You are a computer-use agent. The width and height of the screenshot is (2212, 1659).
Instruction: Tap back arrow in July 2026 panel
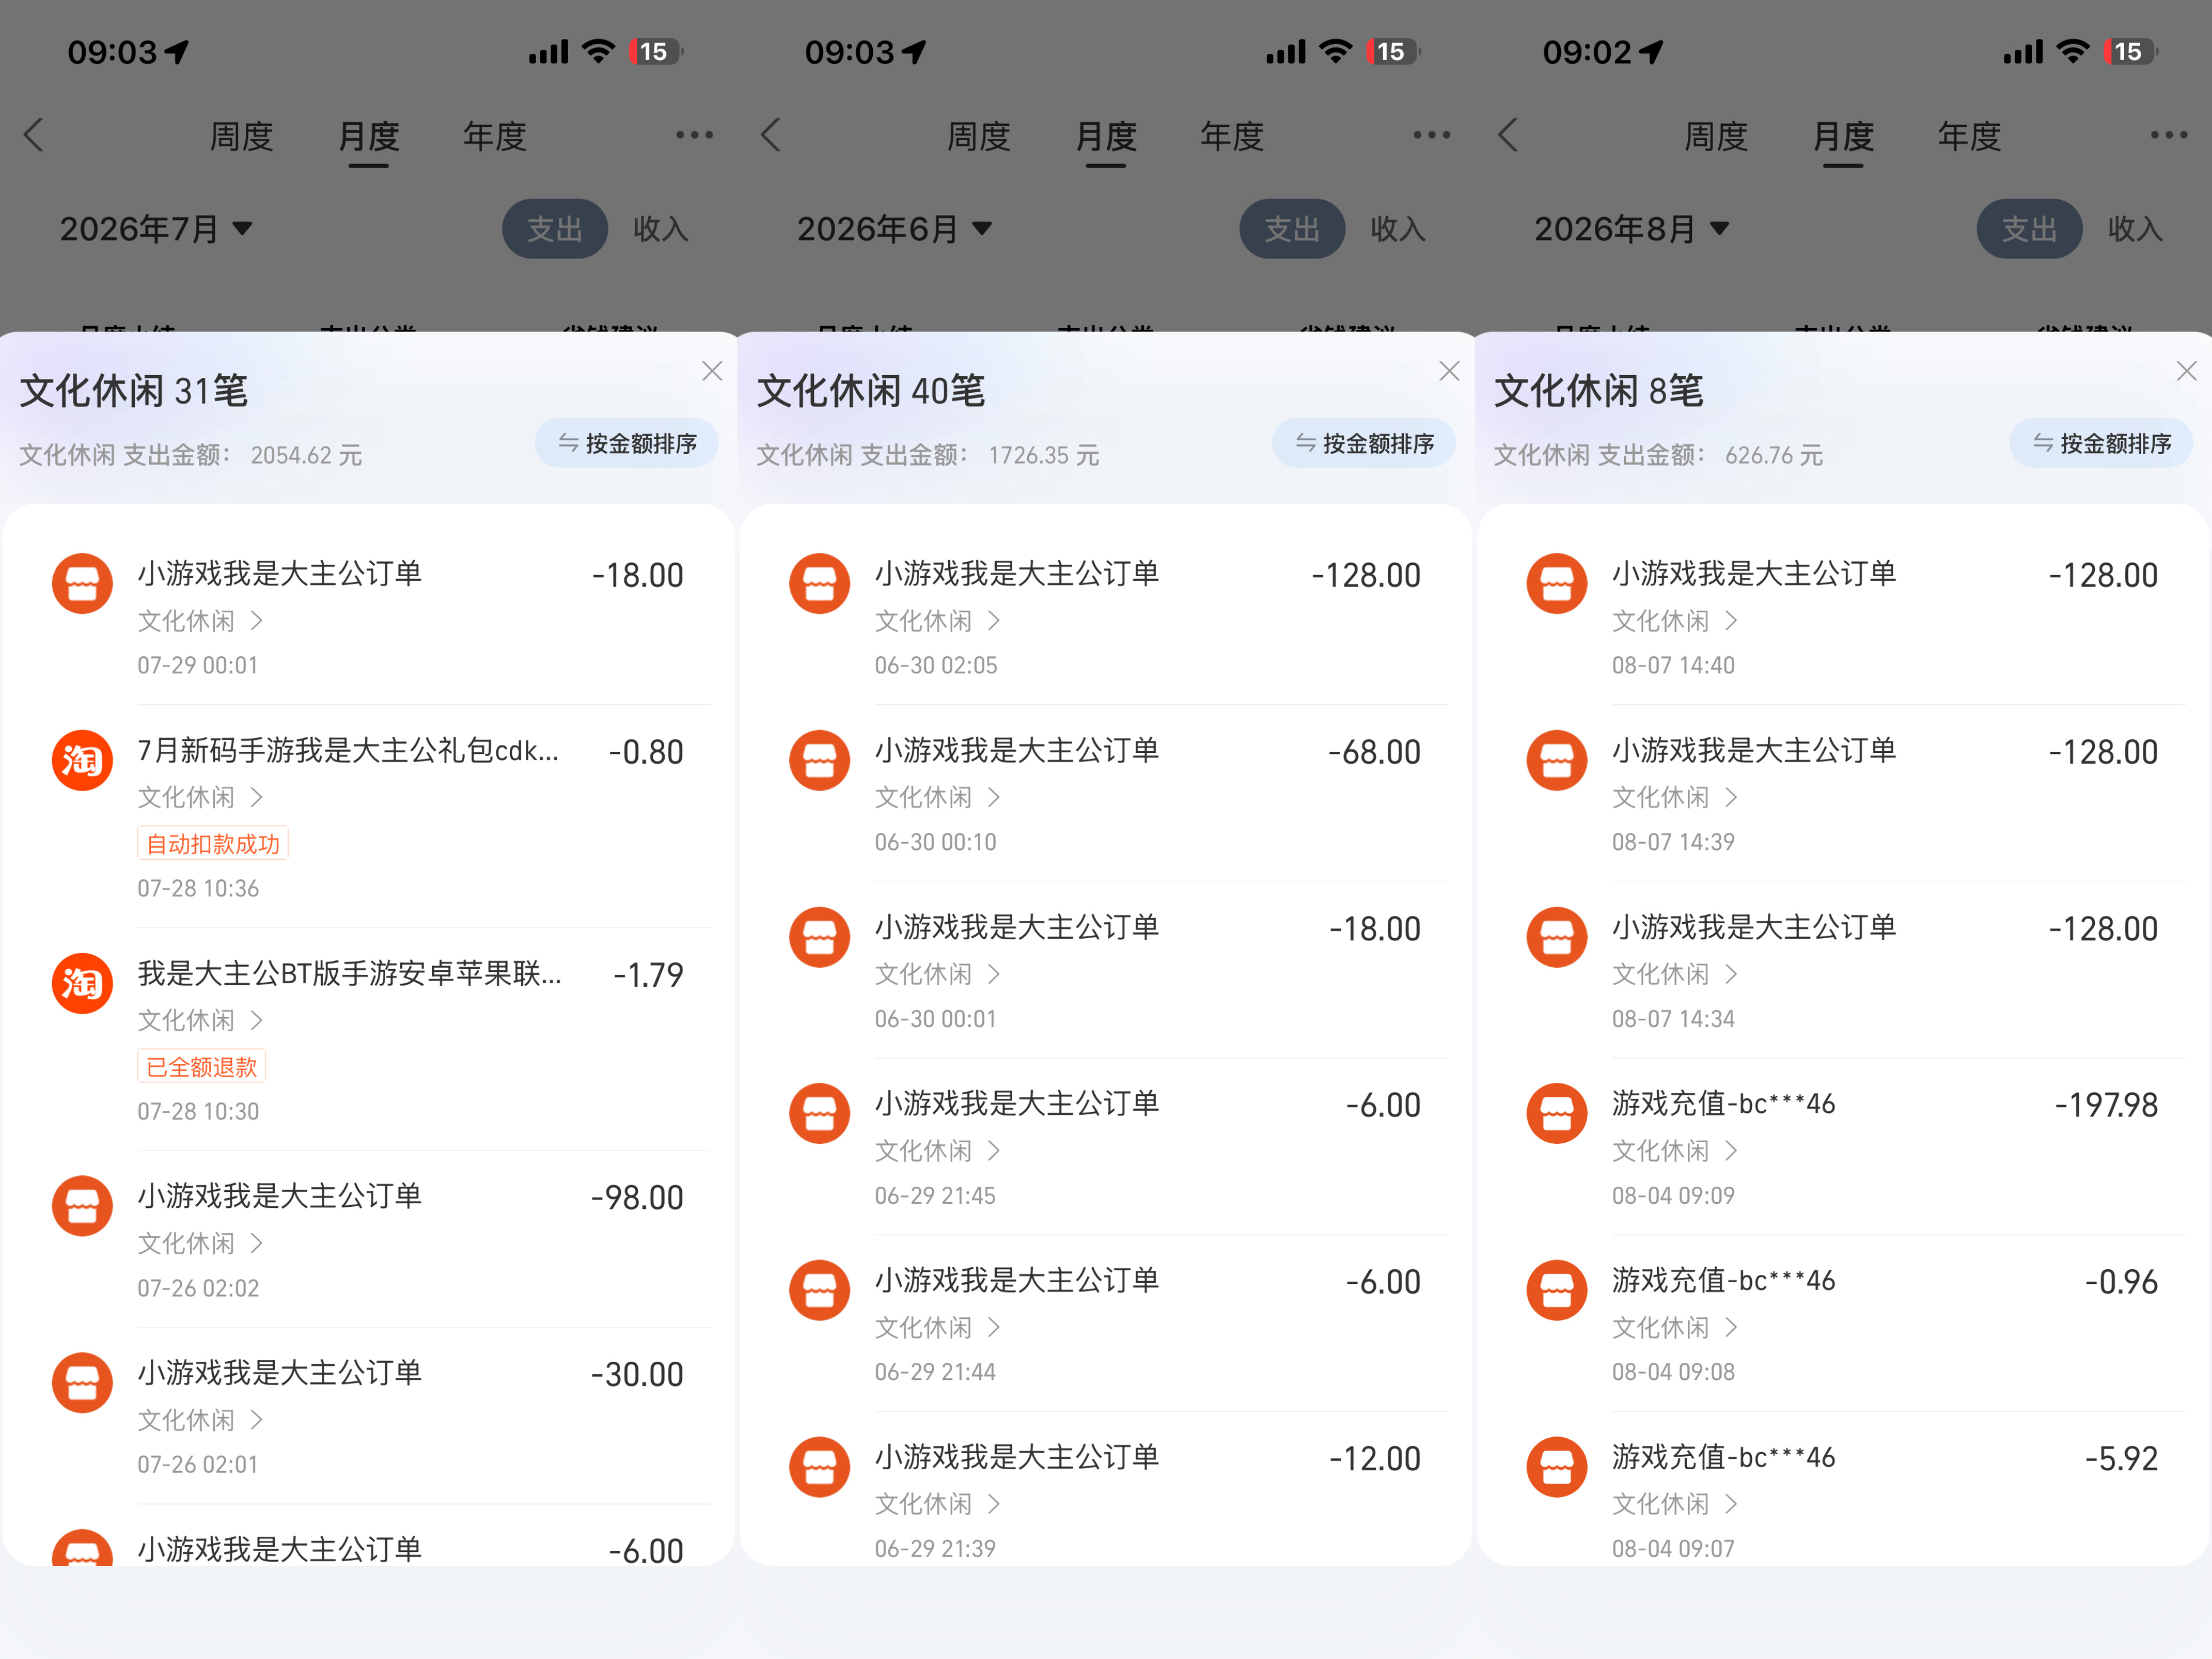34,135
